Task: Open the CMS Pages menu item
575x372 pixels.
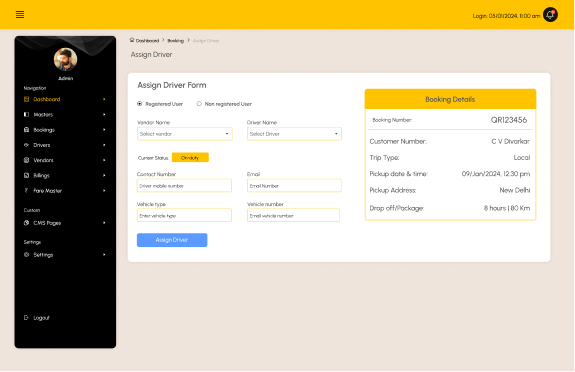Action: tap(65, 223)
